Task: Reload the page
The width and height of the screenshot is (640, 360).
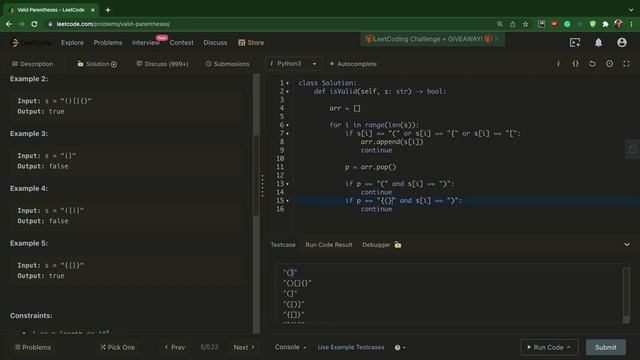Action: coord(34,24)
